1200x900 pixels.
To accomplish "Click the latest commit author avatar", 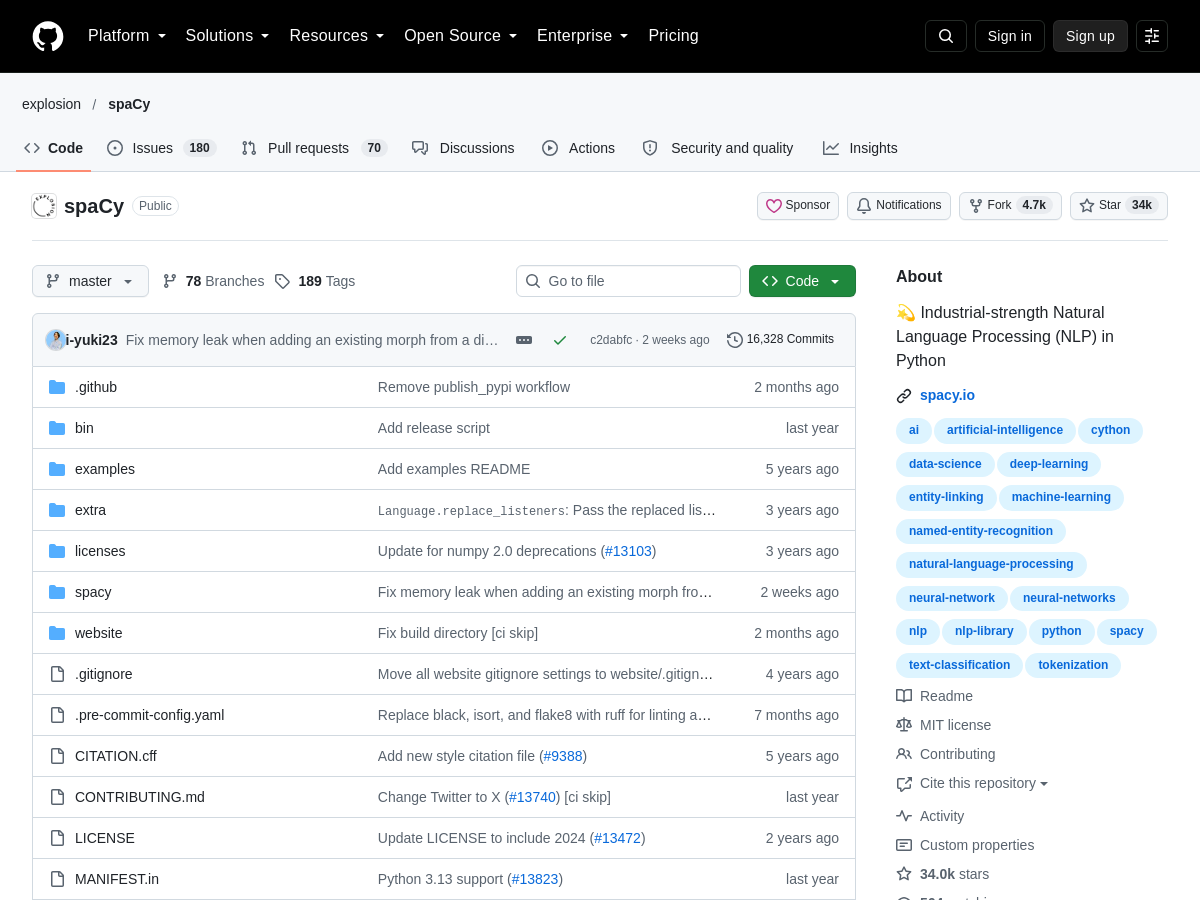I will pos(56,340).
